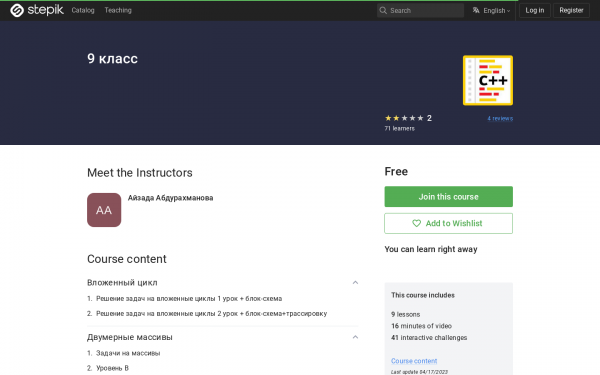Screen dimensions: 600x375
Task: Collapse the Вложенный цикл section chevron
Action: pyautogui.click(x=355, y=282)
